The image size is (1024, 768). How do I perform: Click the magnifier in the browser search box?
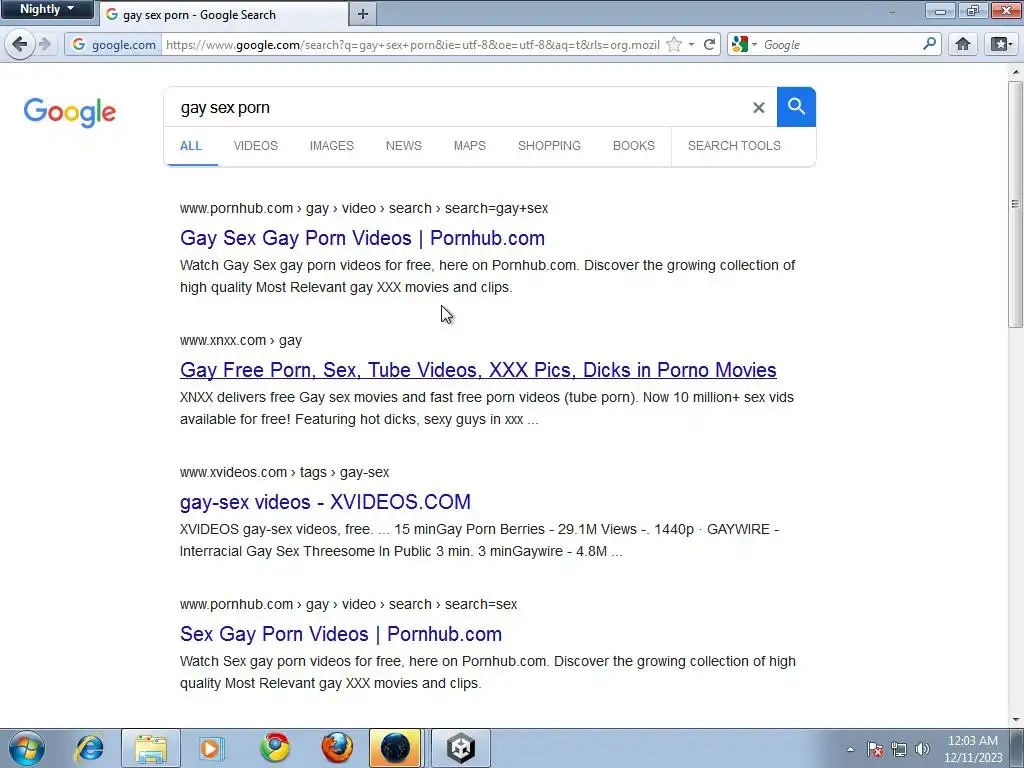929,44
